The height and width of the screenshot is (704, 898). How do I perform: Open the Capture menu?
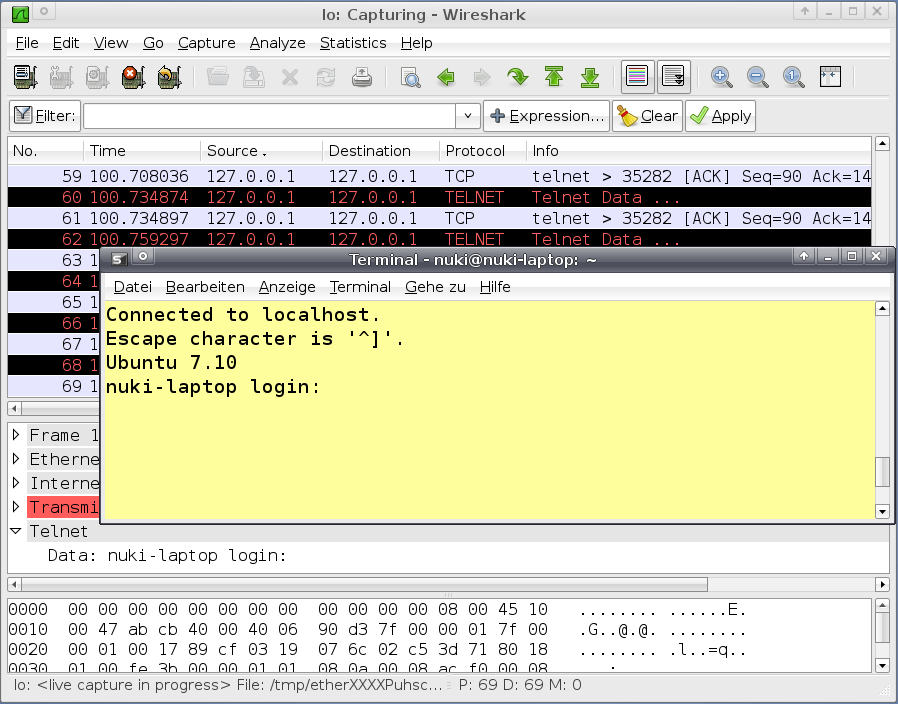click(x=206, y=43)
